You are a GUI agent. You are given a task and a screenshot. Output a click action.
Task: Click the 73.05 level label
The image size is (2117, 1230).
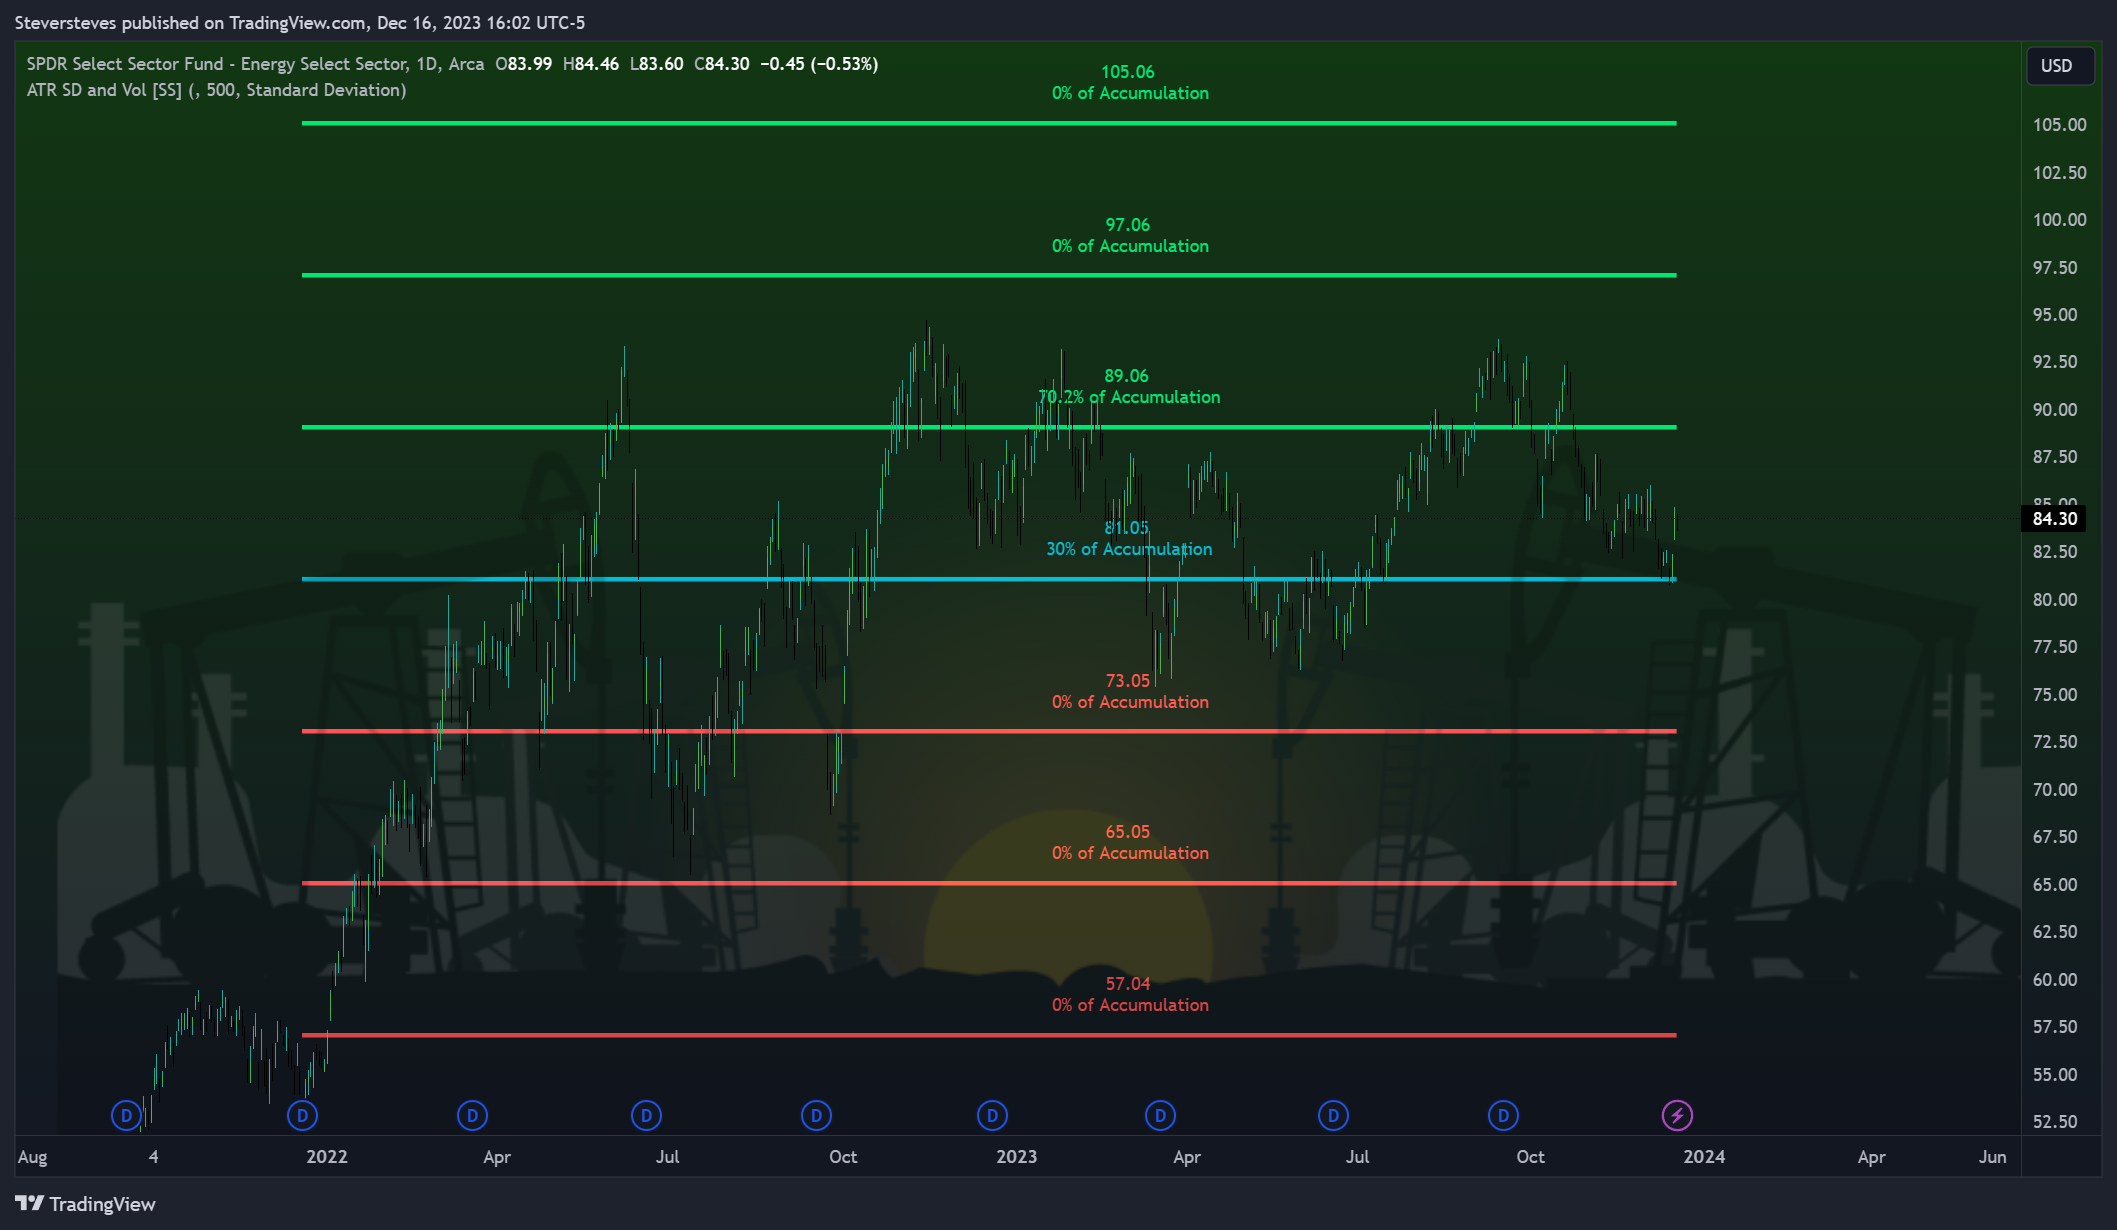(1127, 681)
